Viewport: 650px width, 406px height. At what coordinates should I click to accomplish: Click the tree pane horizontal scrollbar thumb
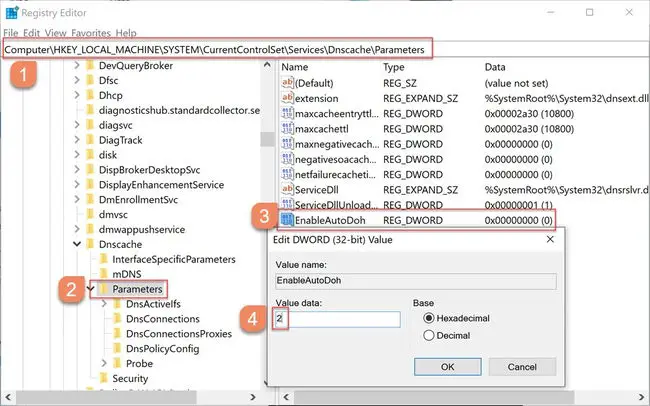pos(106,397)
